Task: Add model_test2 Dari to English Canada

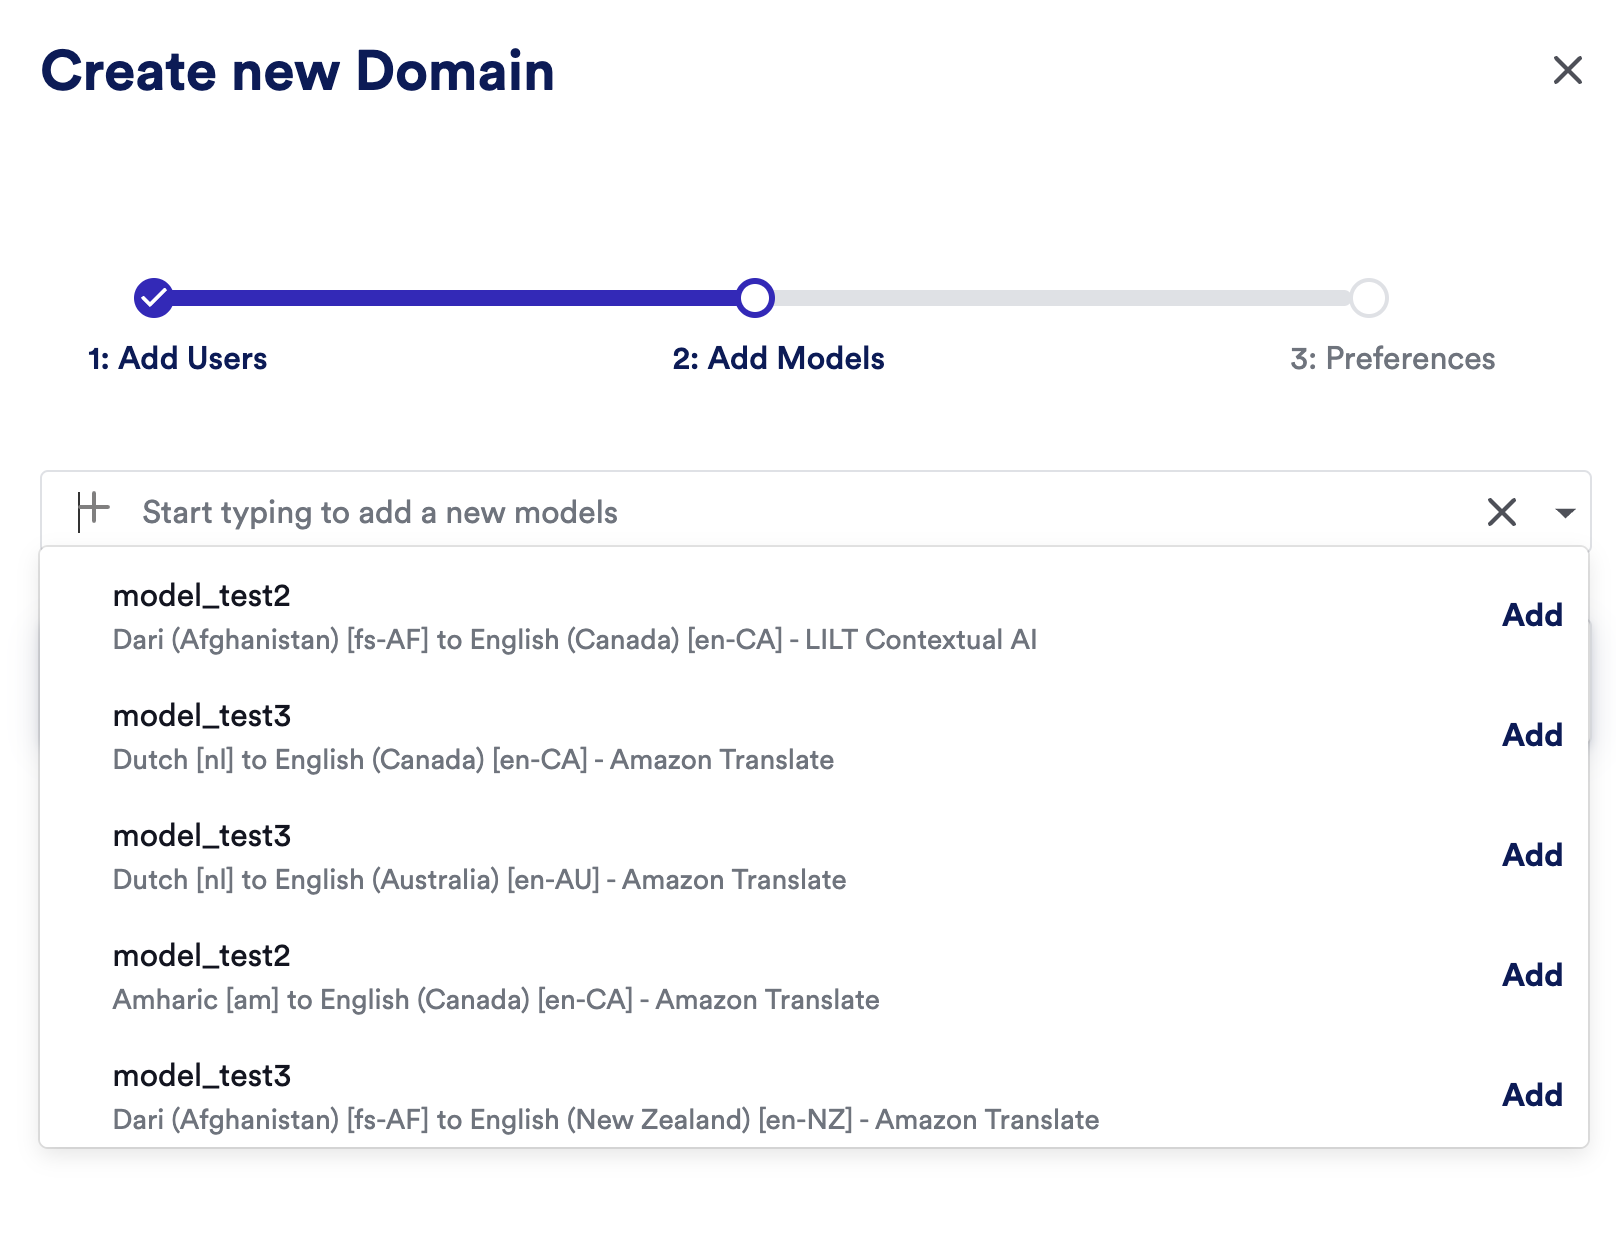Action: point(1531,615)
